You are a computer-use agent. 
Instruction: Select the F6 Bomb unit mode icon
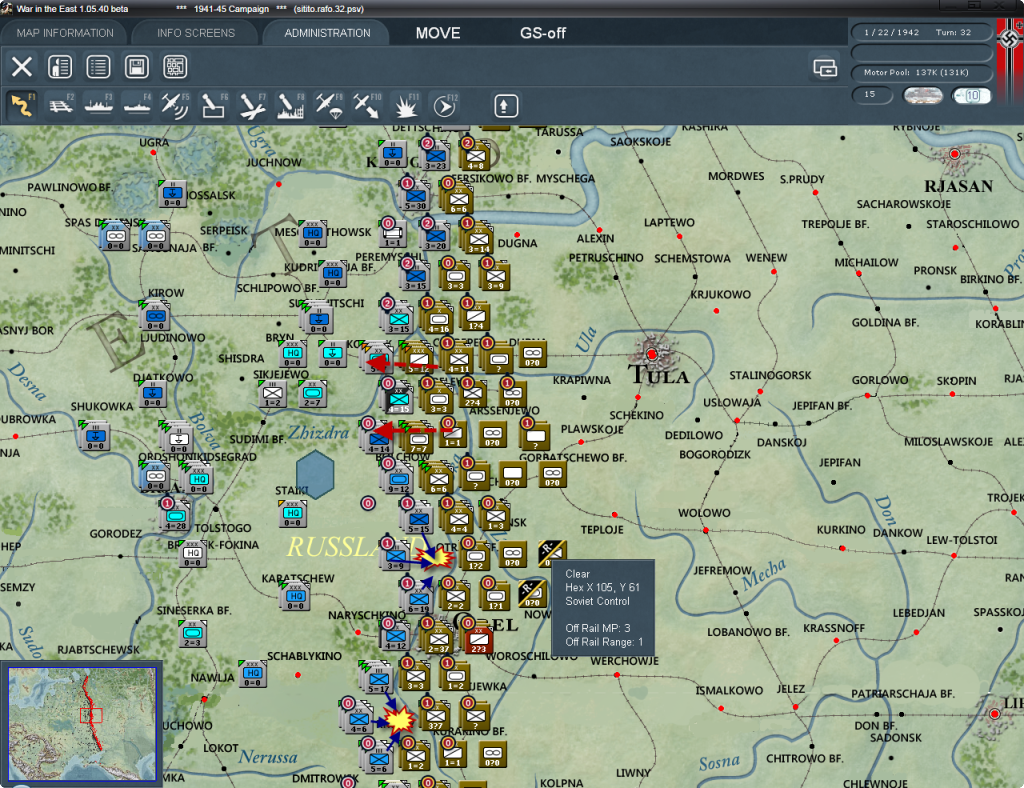(x=214, y=105)
